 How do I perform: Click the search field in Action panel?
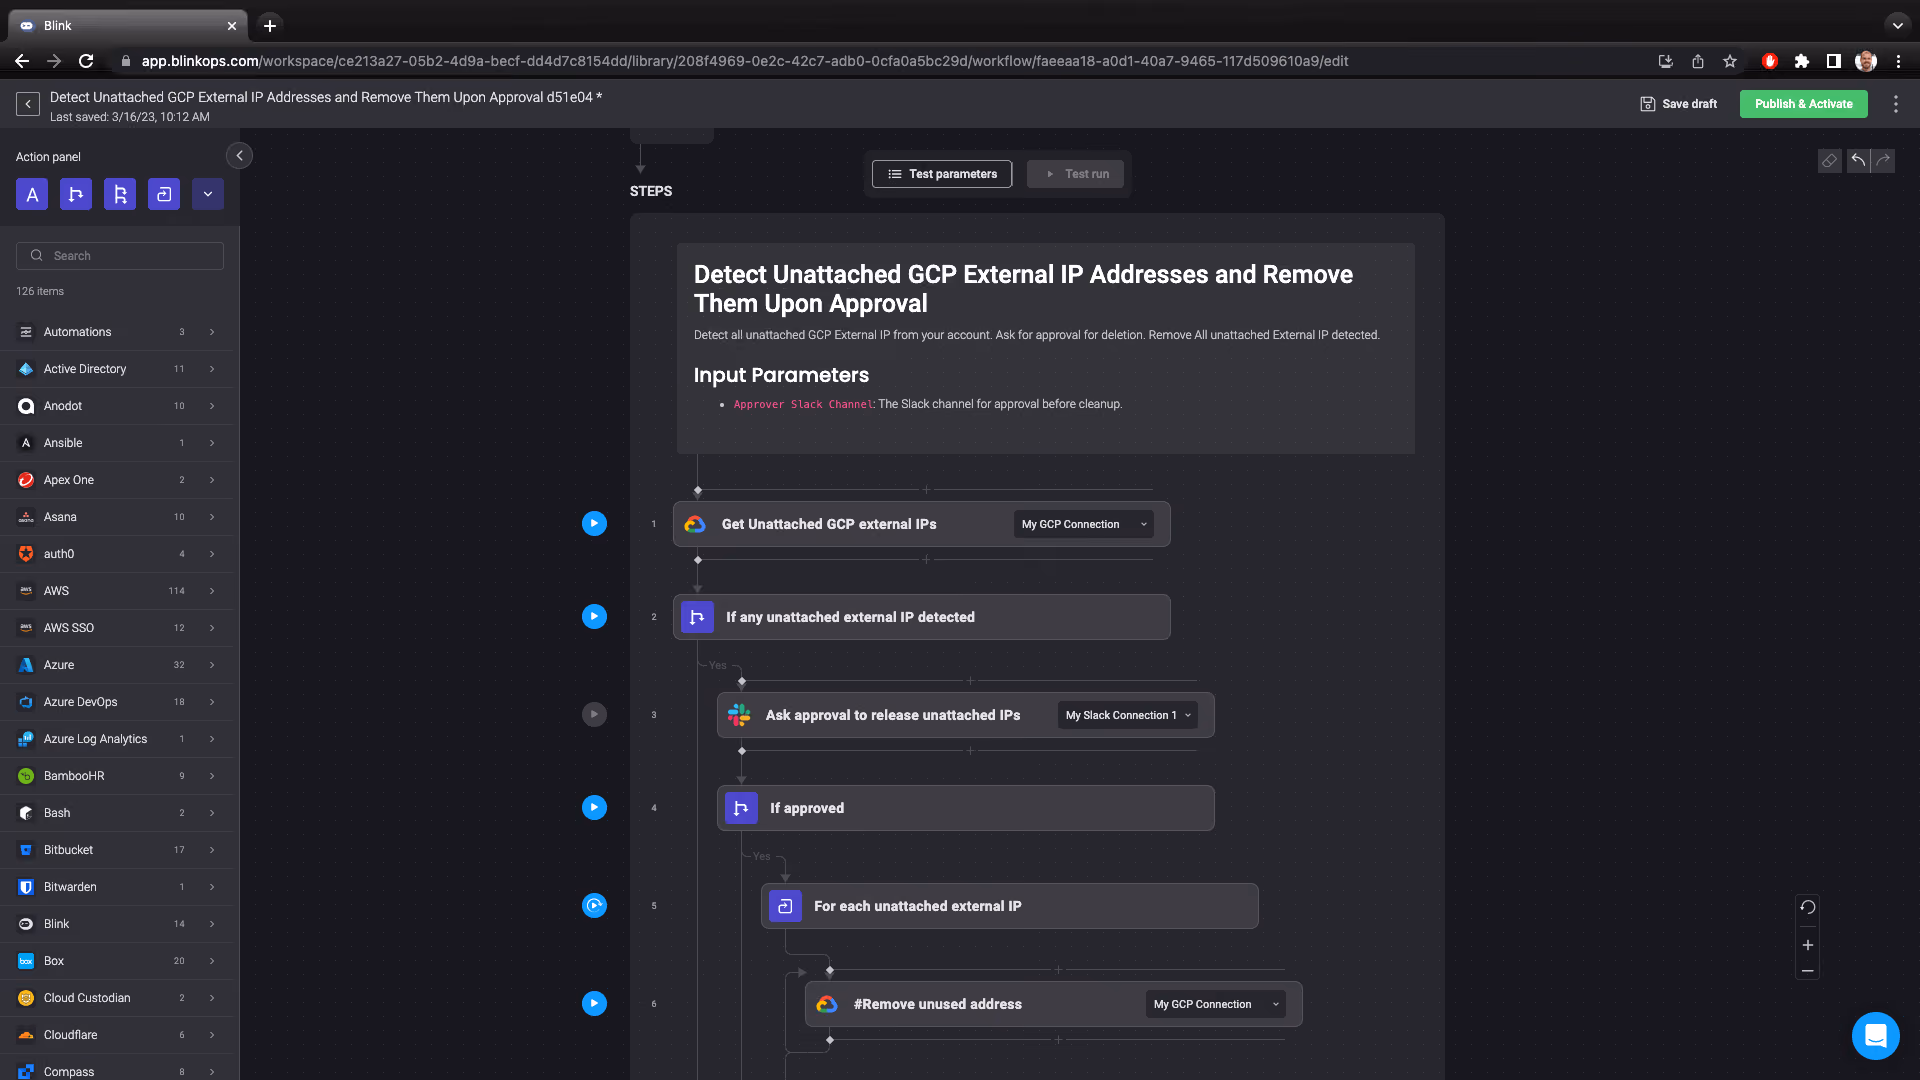point(120,256)
